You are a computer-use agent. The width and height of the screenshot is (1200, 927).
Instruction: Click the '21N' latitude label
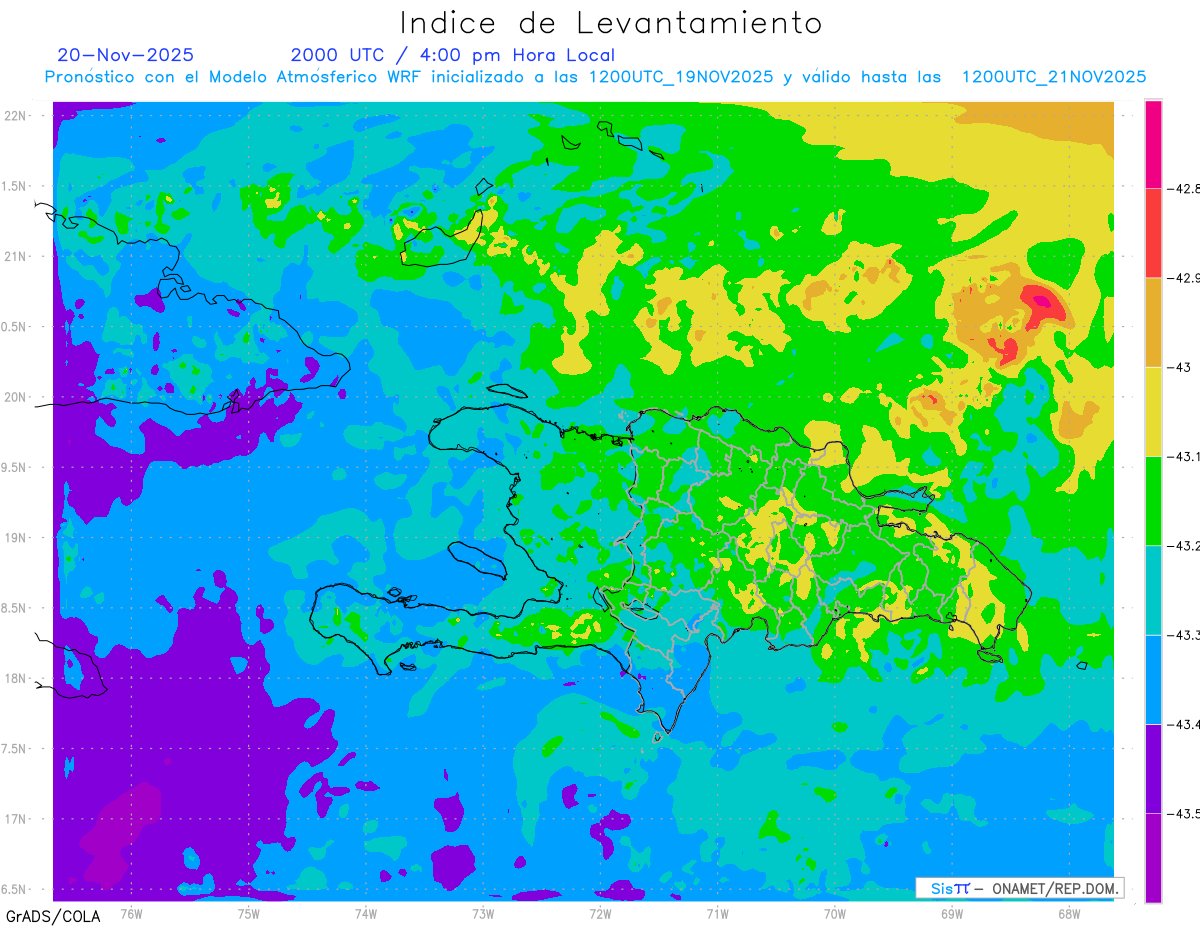(x=17, y=256)
